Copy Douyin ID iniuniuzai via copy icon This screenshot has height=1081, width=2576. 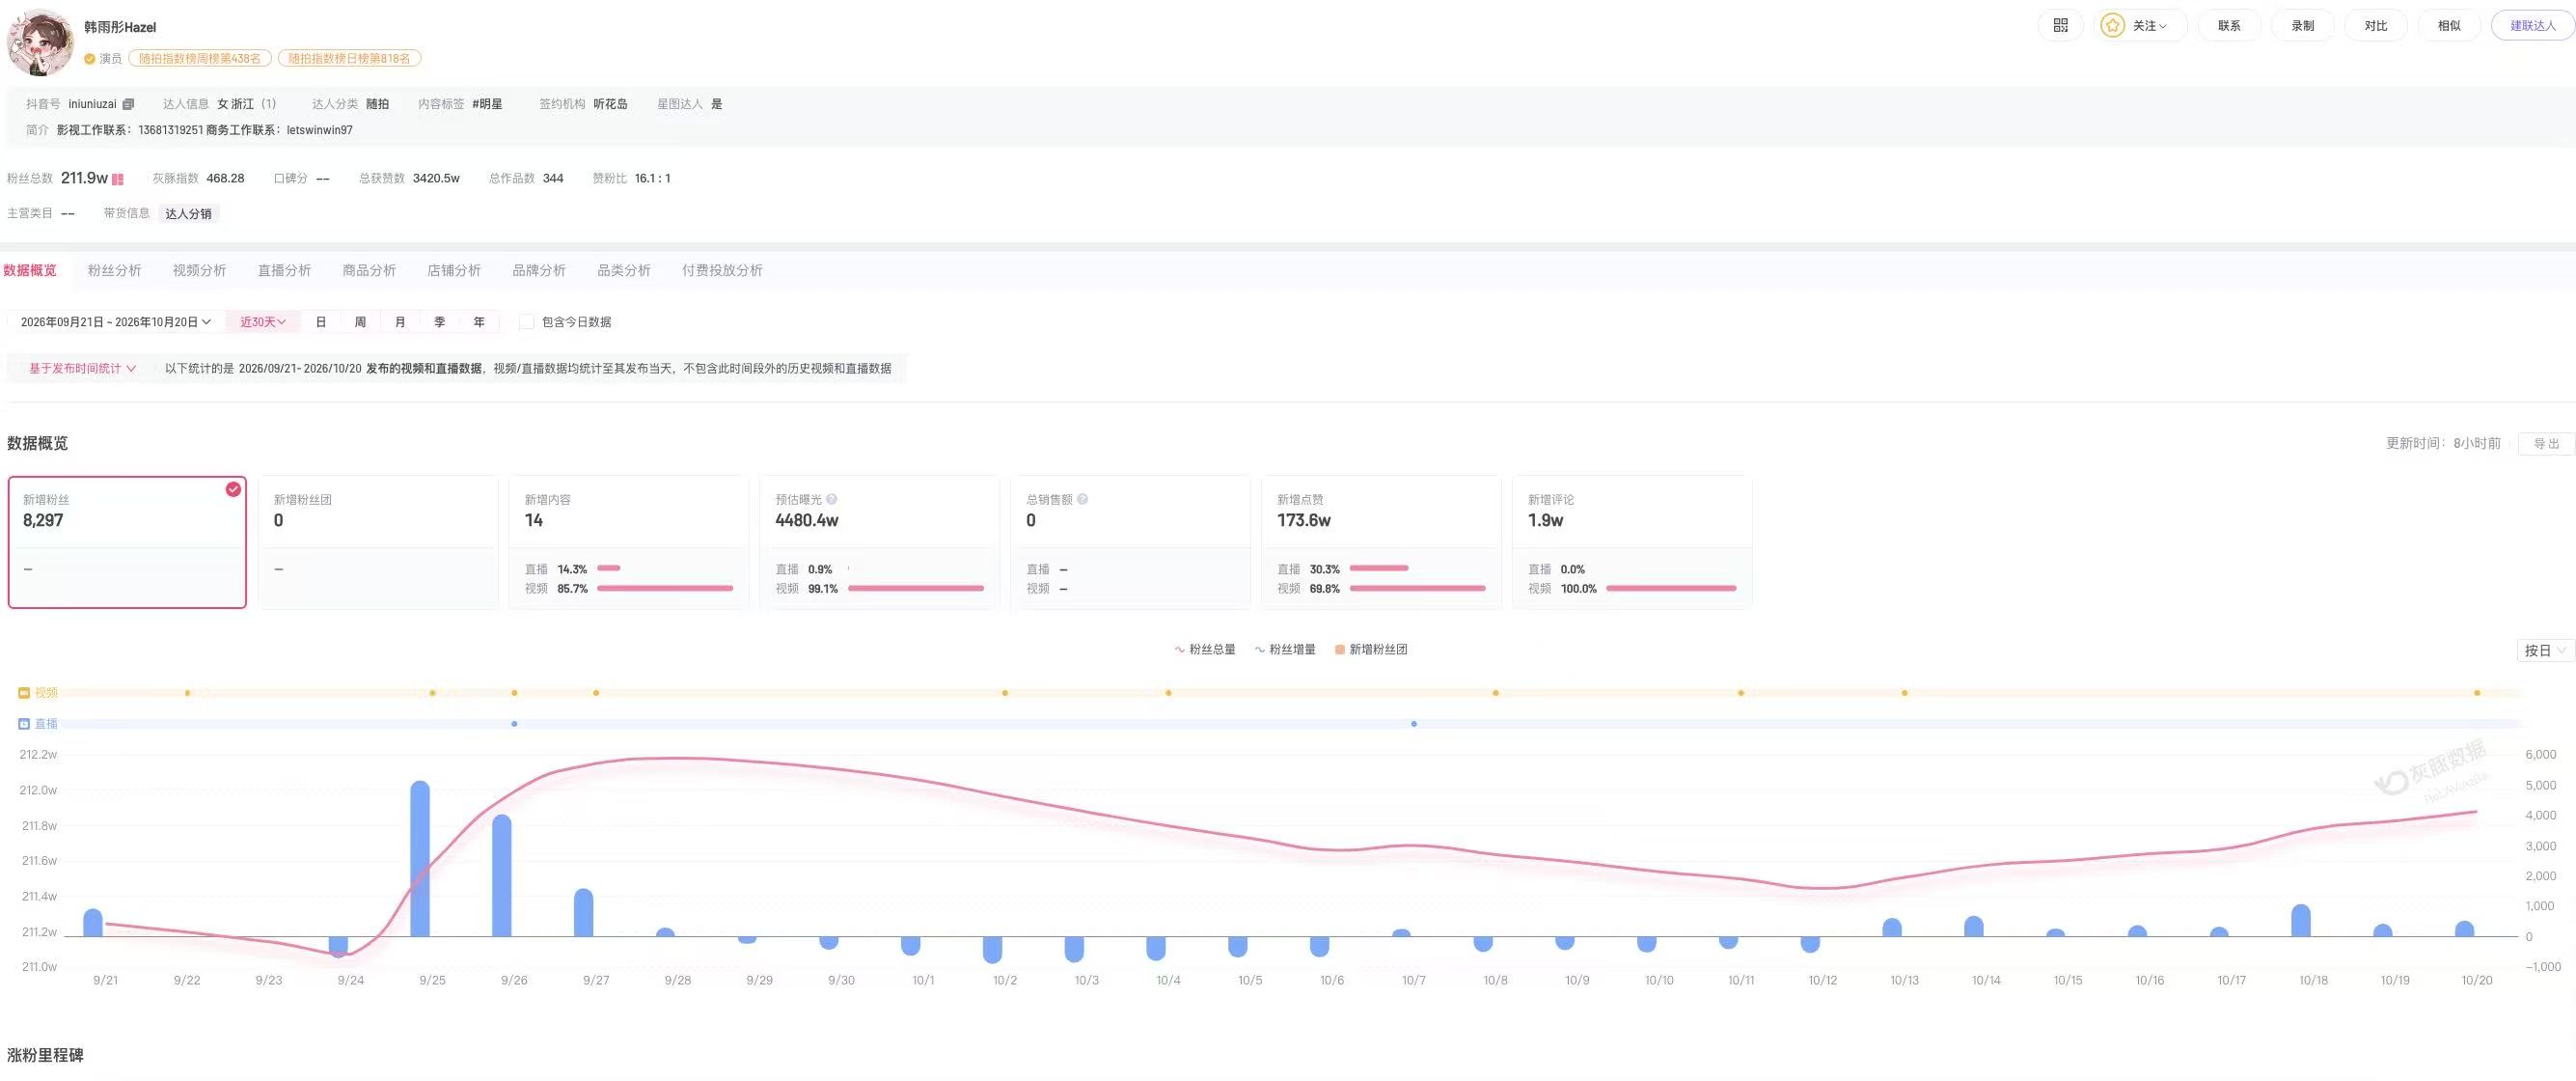[x=128, y=104]
